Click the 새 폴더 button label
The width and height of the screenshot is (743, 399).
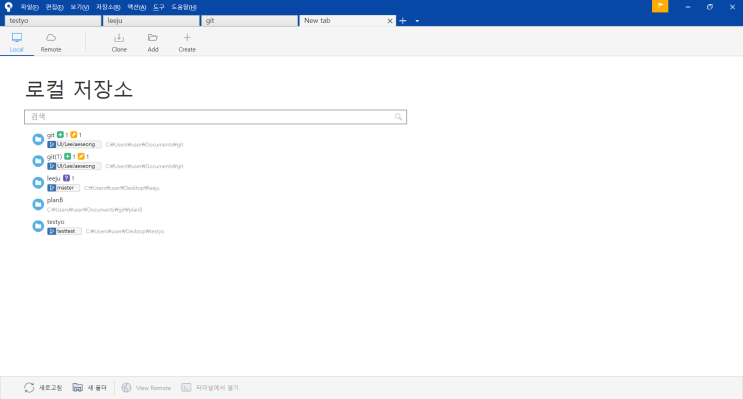pyautogui.click(x=97, y=388)
